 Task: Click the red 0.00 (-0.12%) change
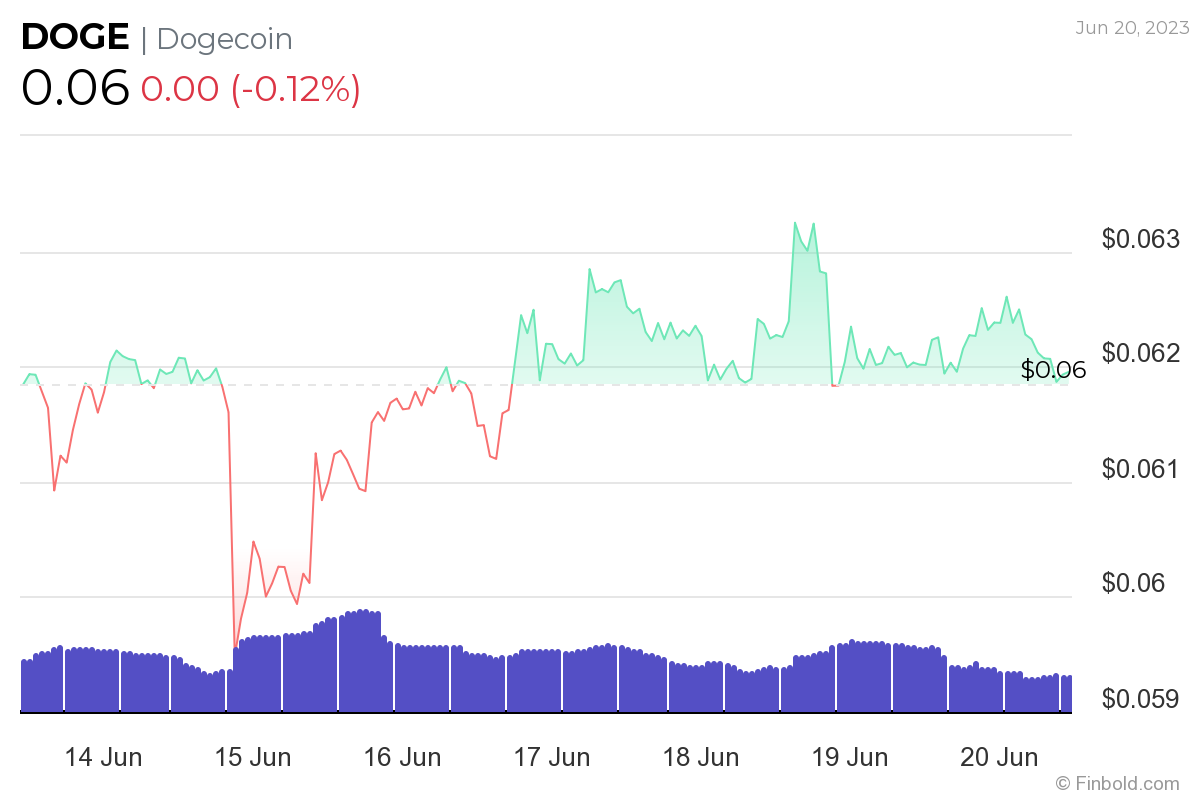(250, 89)
